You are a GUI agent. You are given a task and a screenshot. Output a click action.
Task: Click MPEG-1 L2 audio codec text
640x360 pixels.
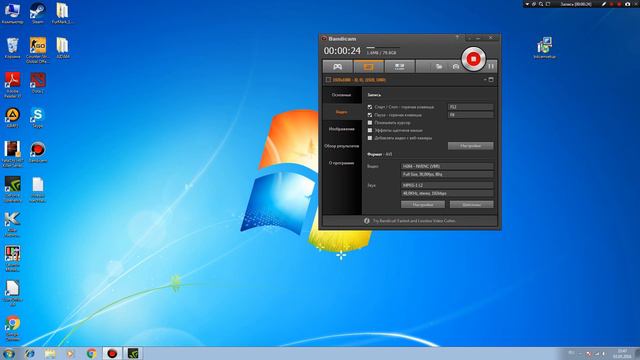coord(413,185)
